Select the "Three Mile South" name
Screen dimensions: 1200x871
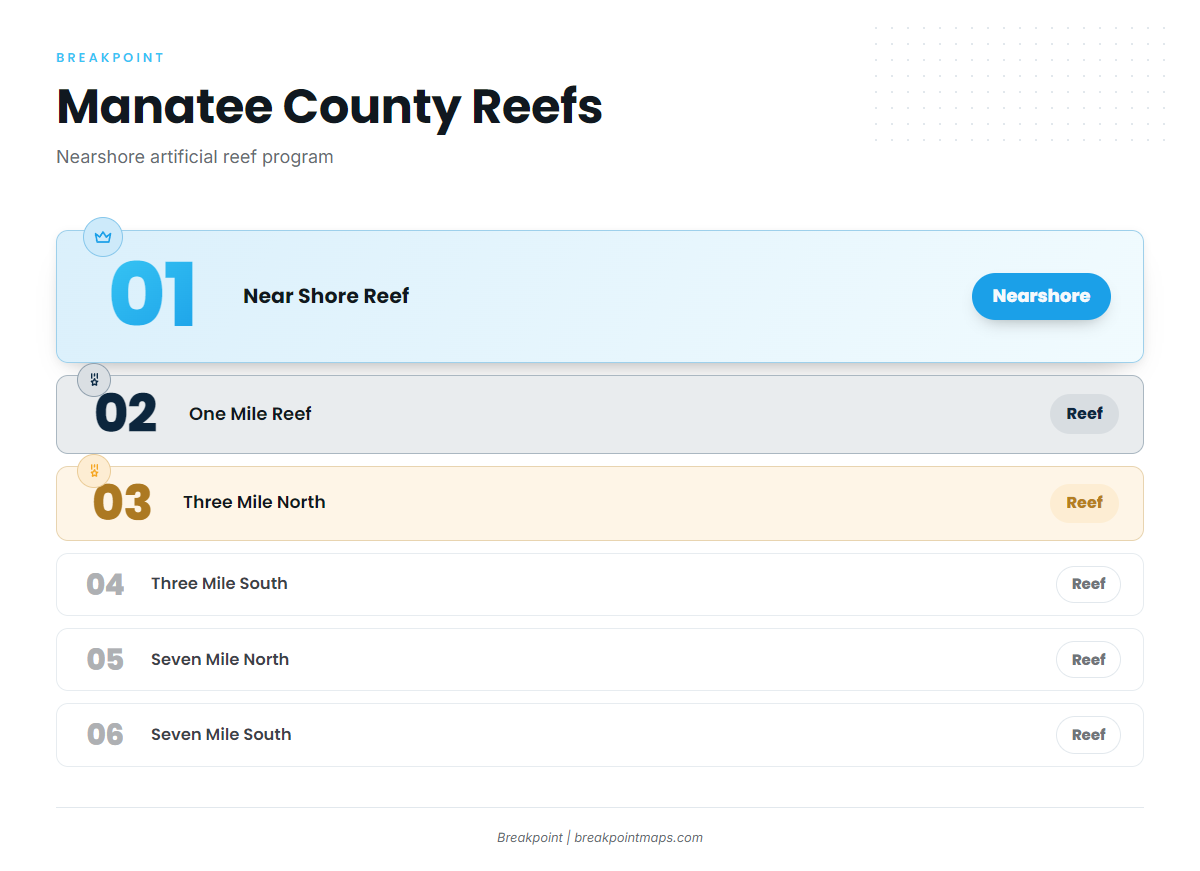219,584
